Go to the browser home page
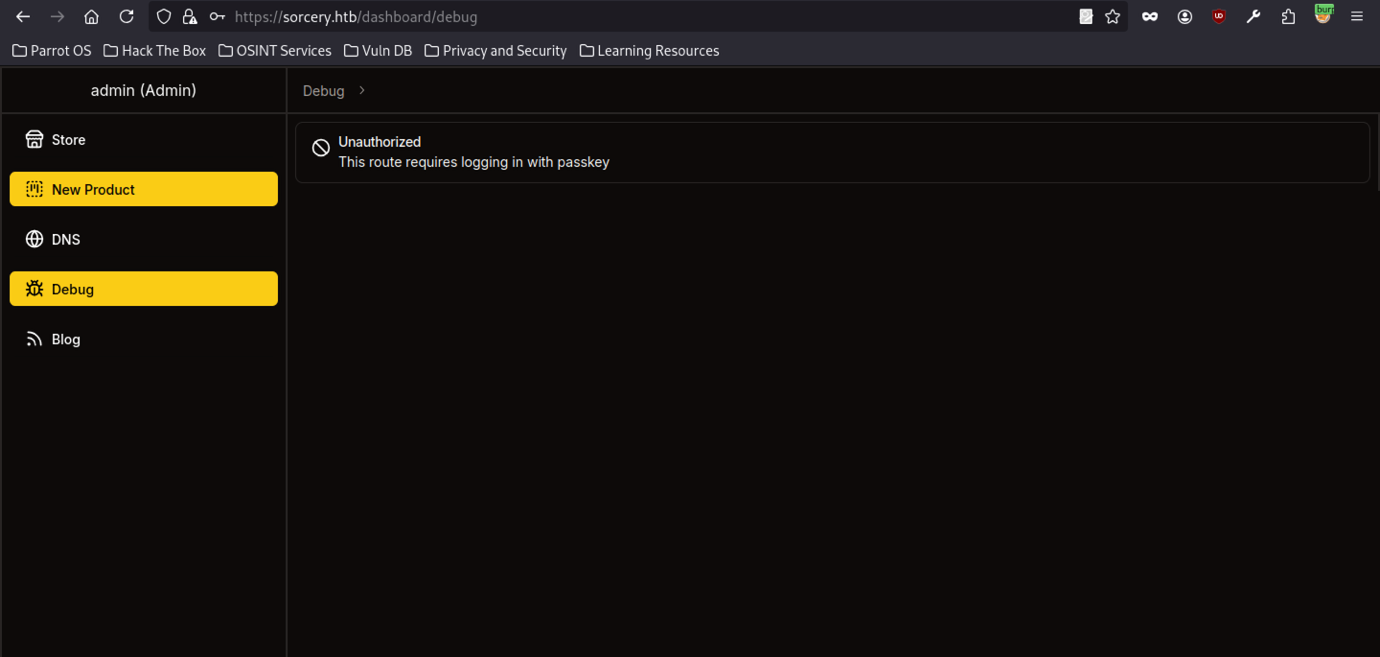This screenshot has height=657, width=1380. tap(91, 17)
